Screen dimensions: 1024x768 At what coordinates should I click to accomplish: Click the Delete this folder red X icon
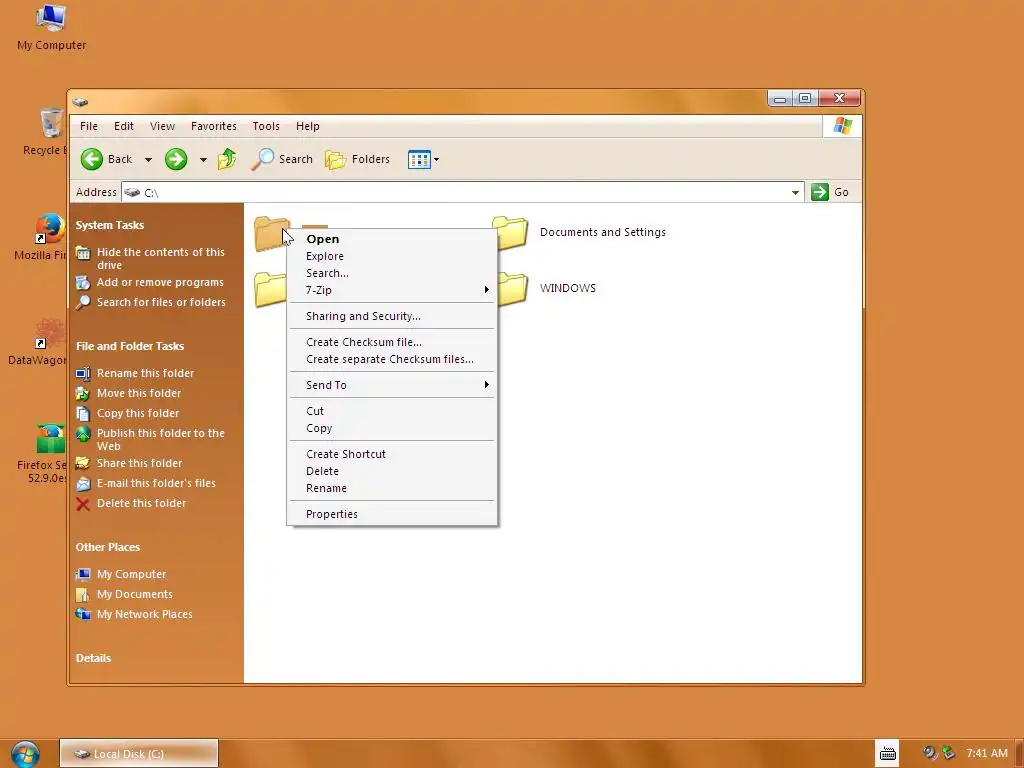pos(83,504)
